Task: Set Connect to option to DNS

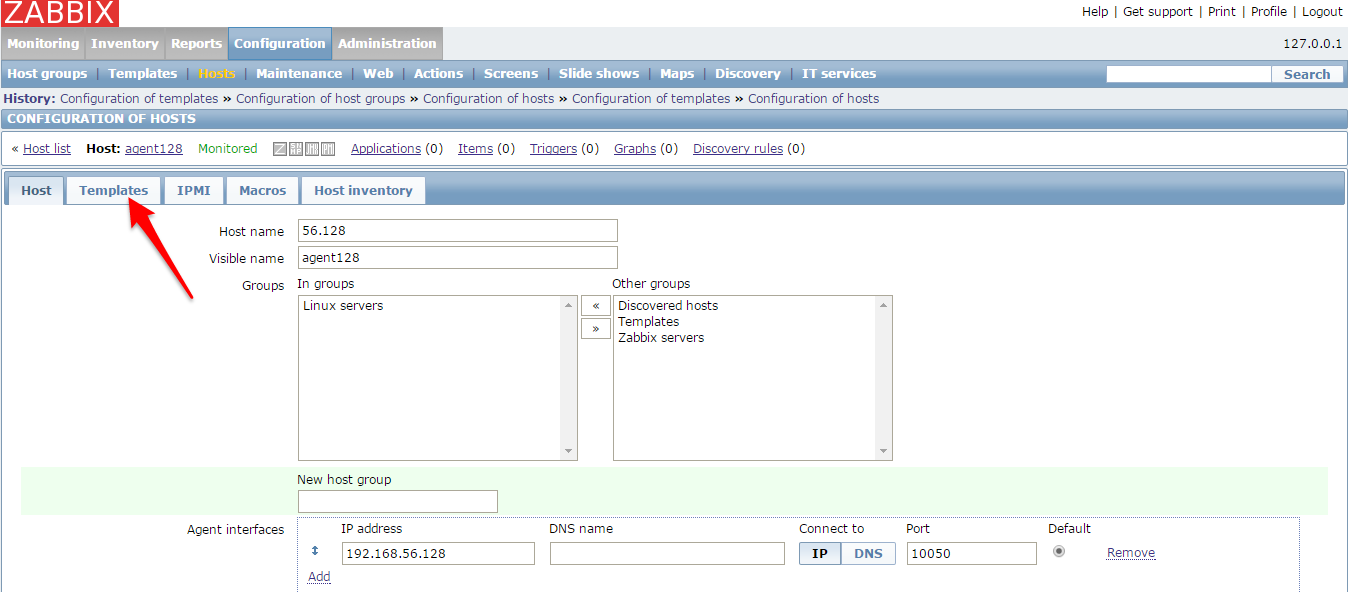Action: [868, 553]
